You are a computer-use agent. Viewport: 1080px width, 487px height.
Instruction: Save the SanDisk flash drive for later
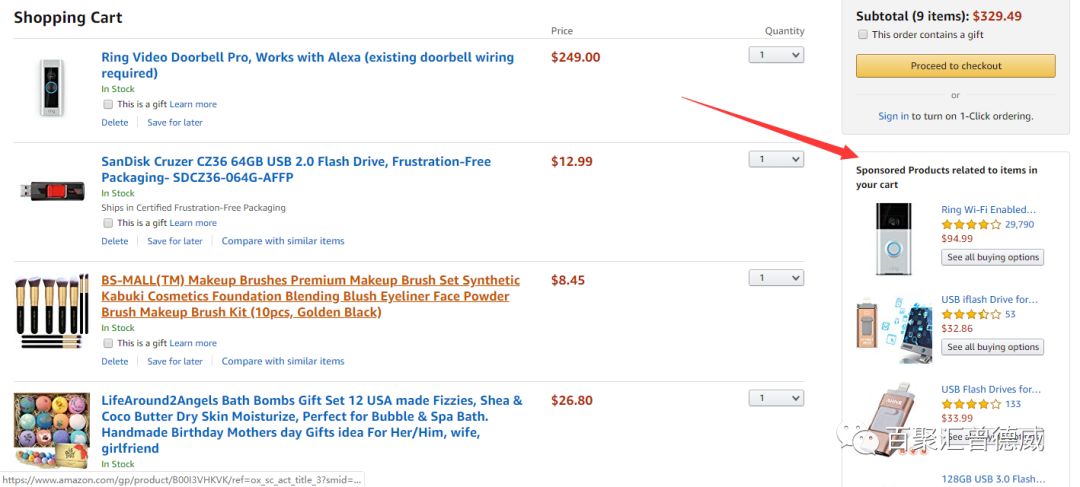[175, 241]
